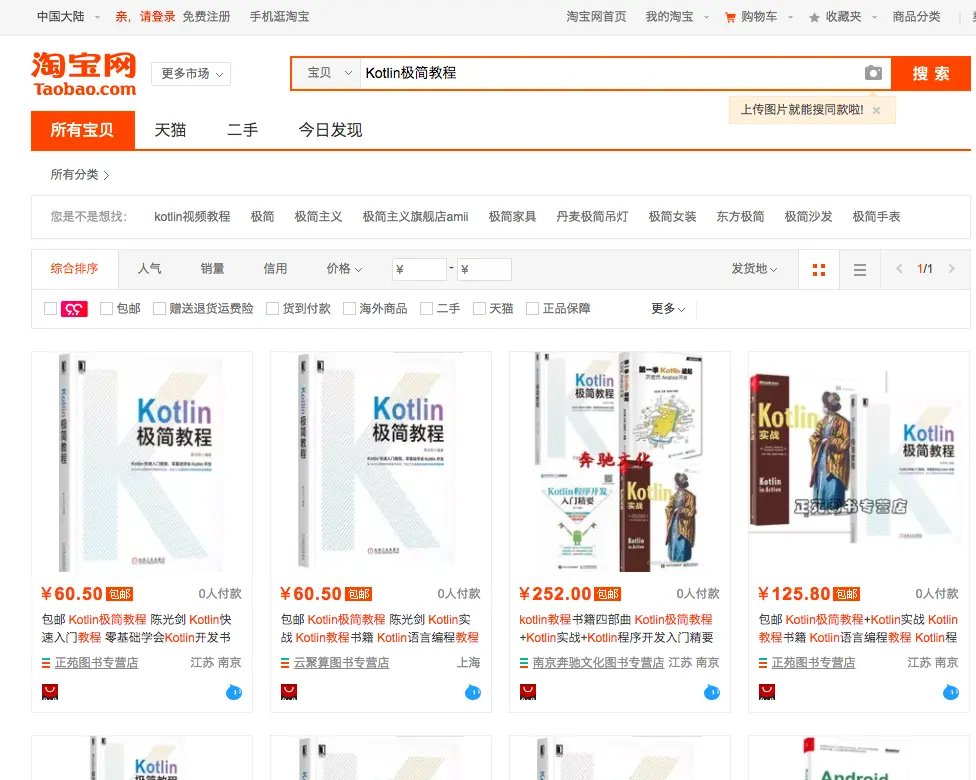Check the 海外商品 checkbox
Viewport: 976px width, 780px height.
(349, 308)
